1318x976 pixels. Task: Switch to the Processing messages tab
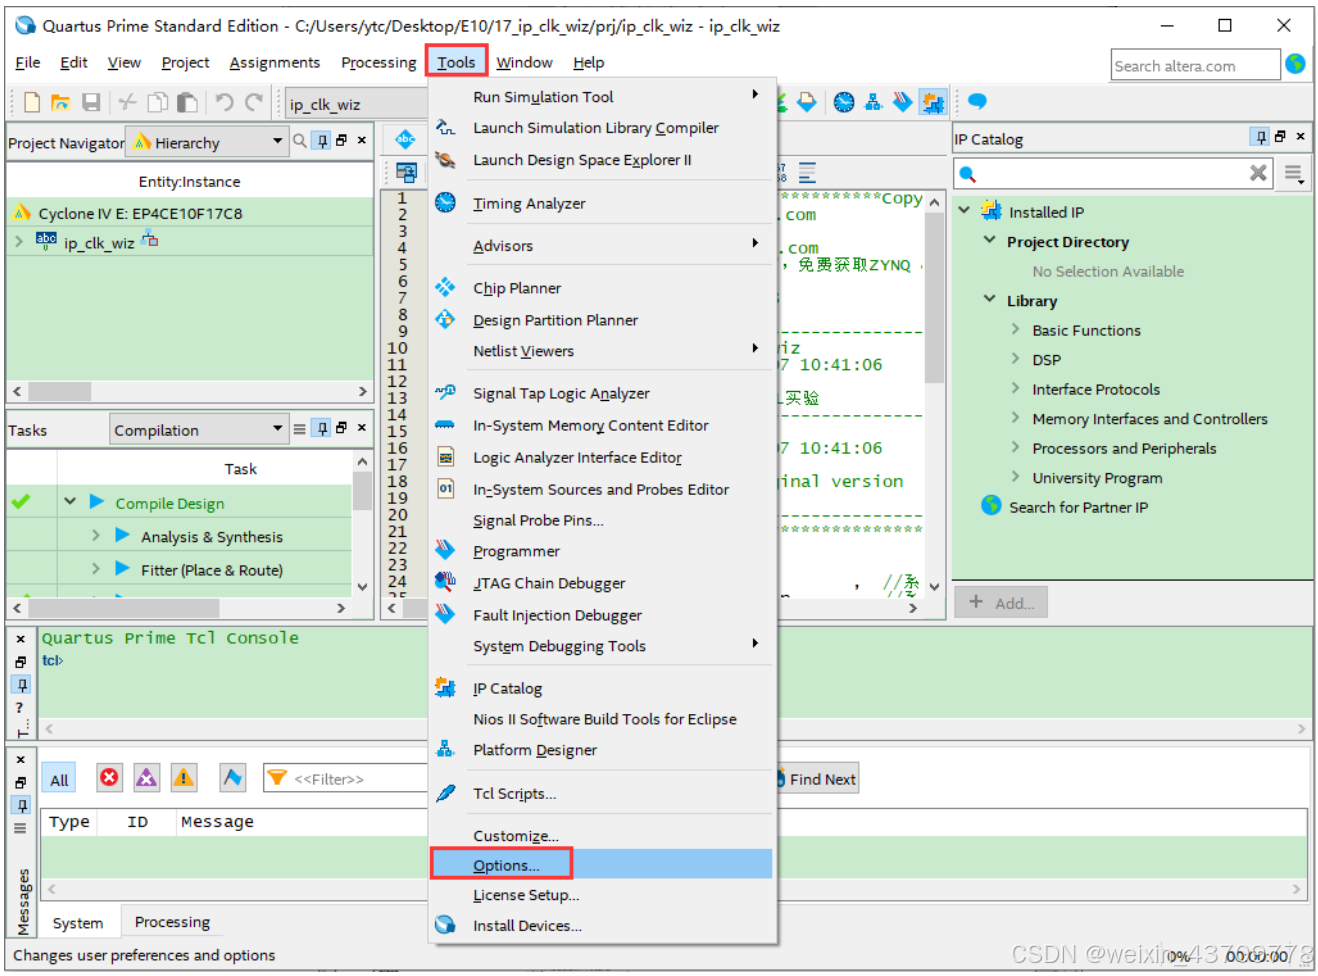172,921
